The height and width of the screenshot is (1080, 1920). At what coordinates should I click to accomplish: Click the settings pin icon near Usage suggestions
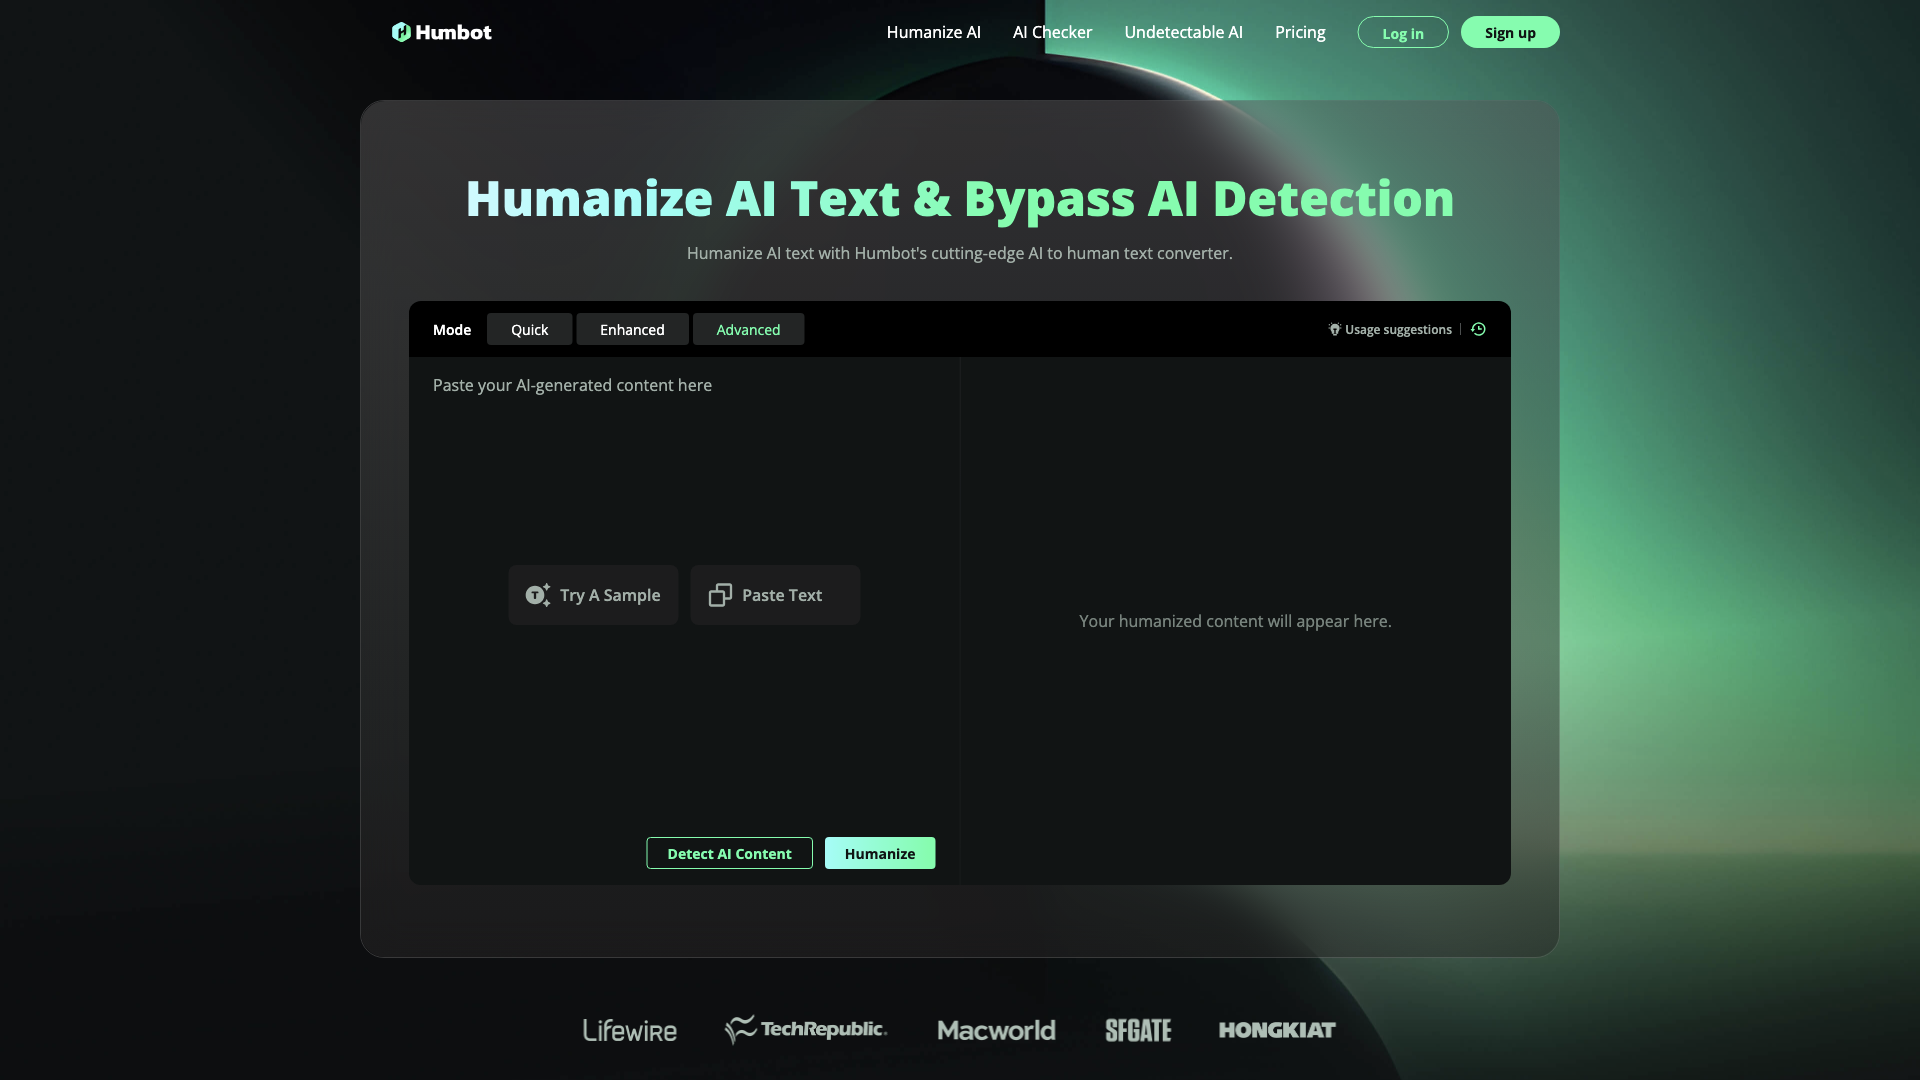coord(1335,328)
